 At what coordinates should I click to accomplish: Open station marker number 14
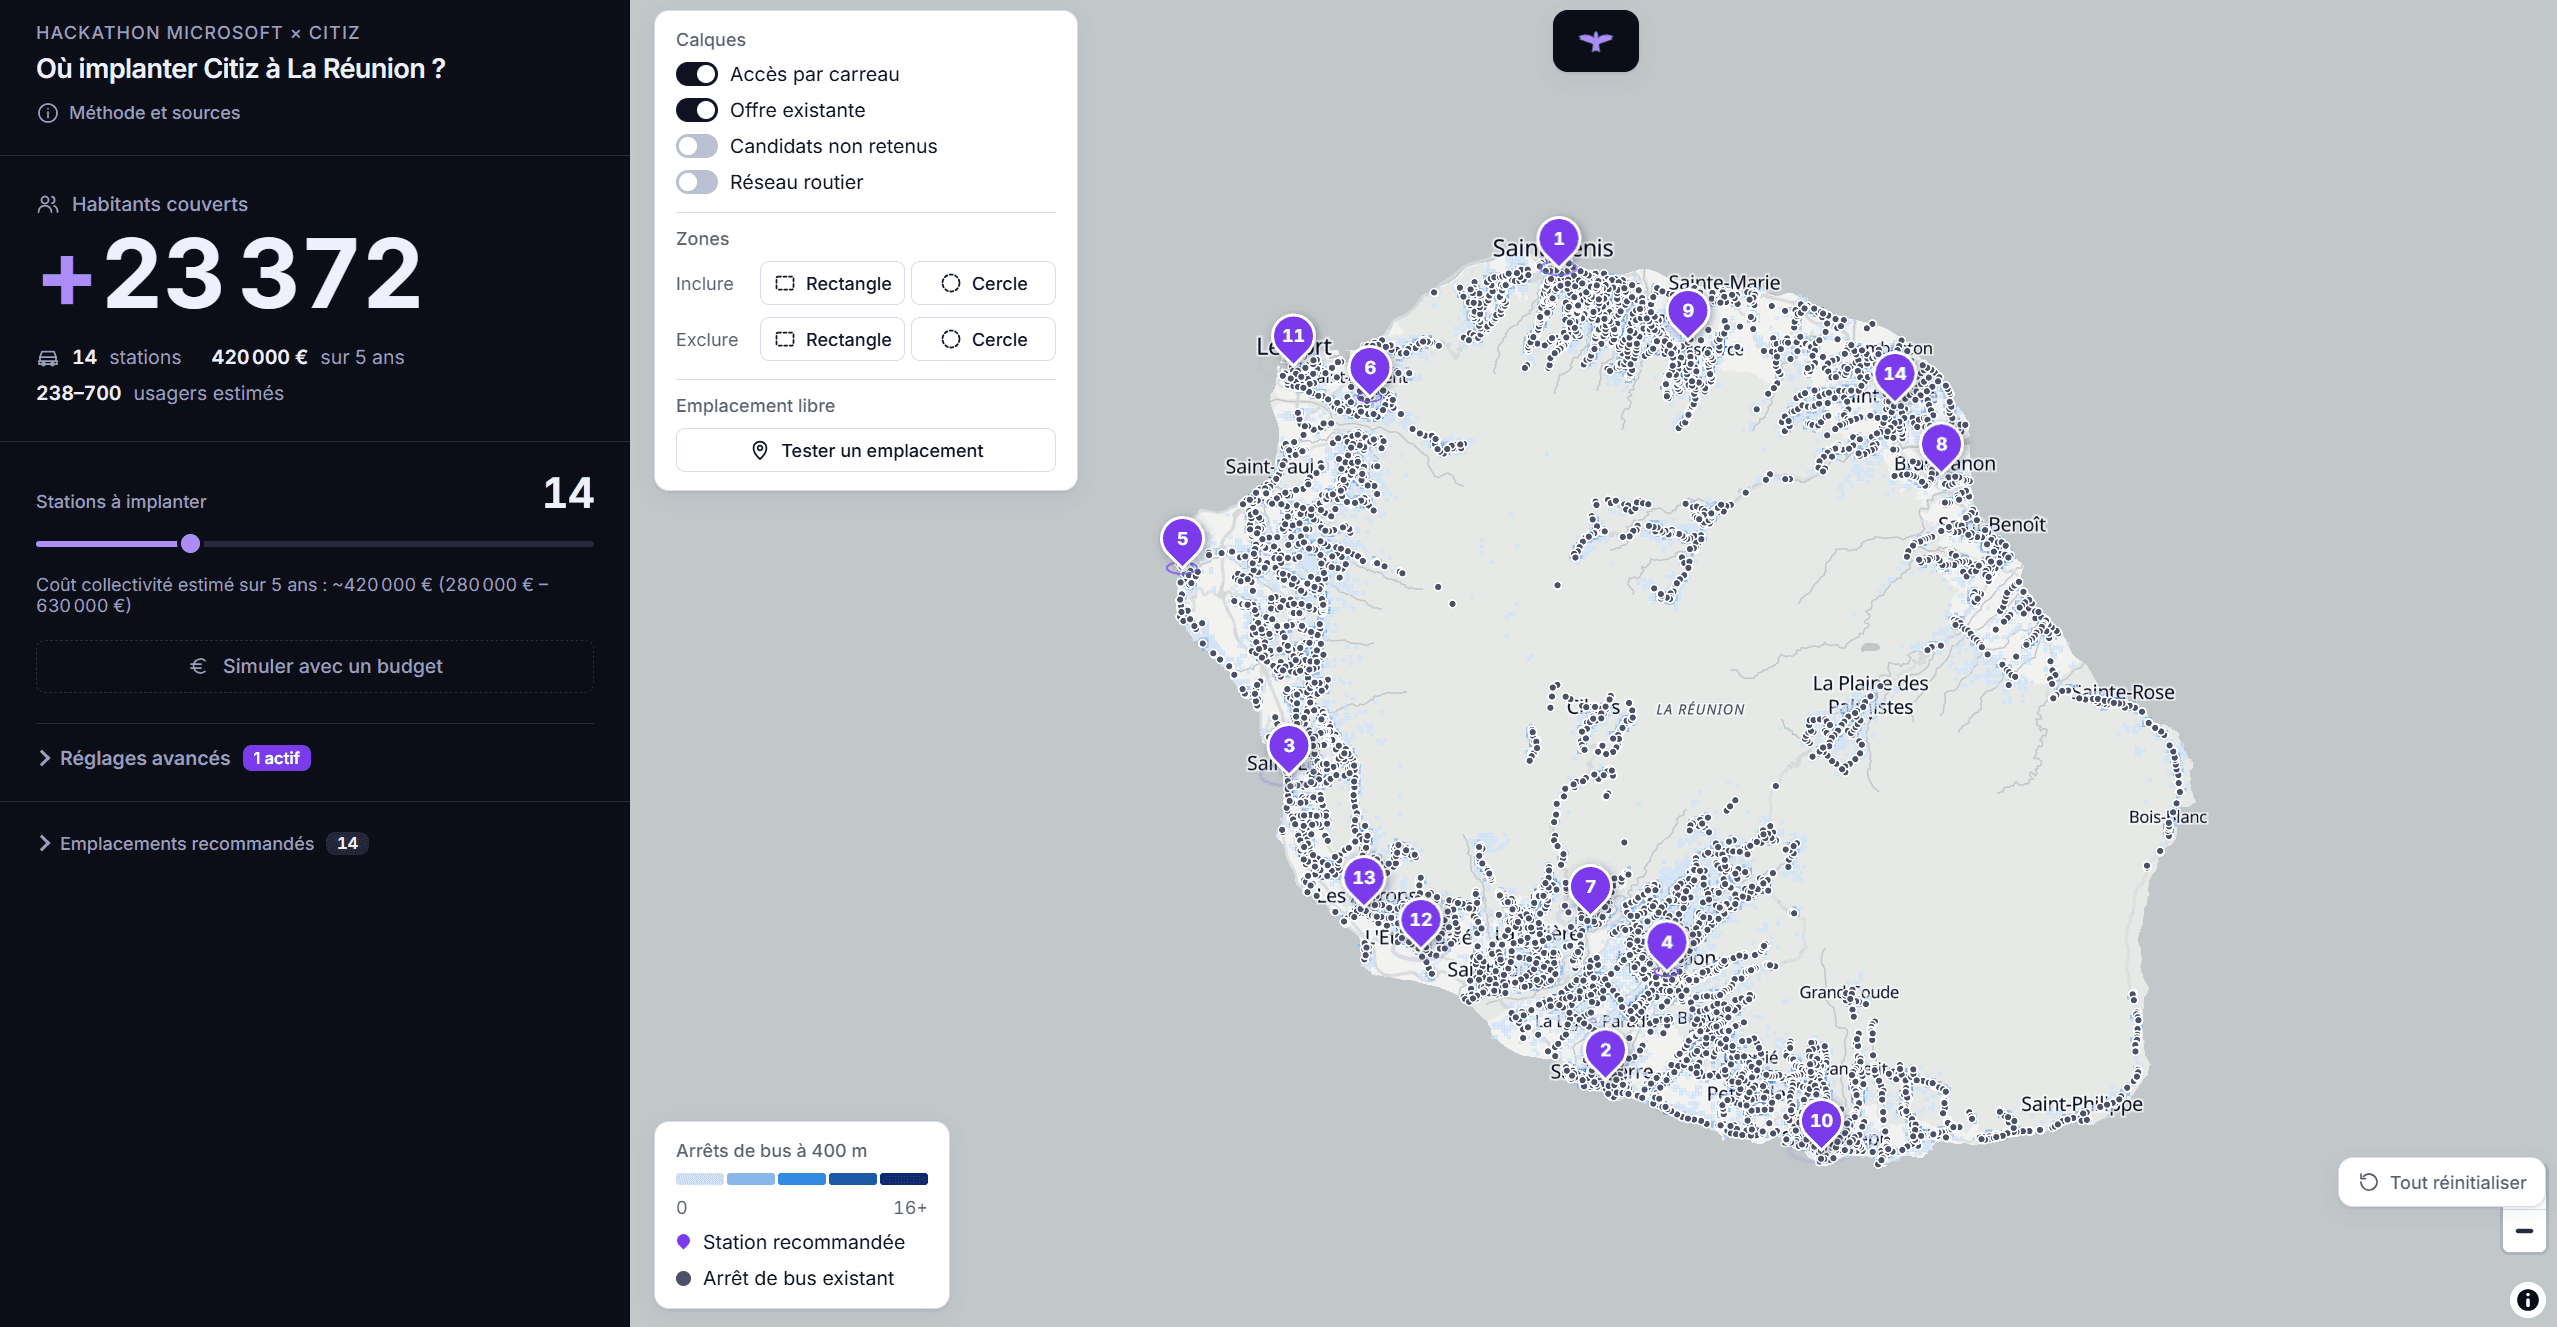[x=1895, y=376]
